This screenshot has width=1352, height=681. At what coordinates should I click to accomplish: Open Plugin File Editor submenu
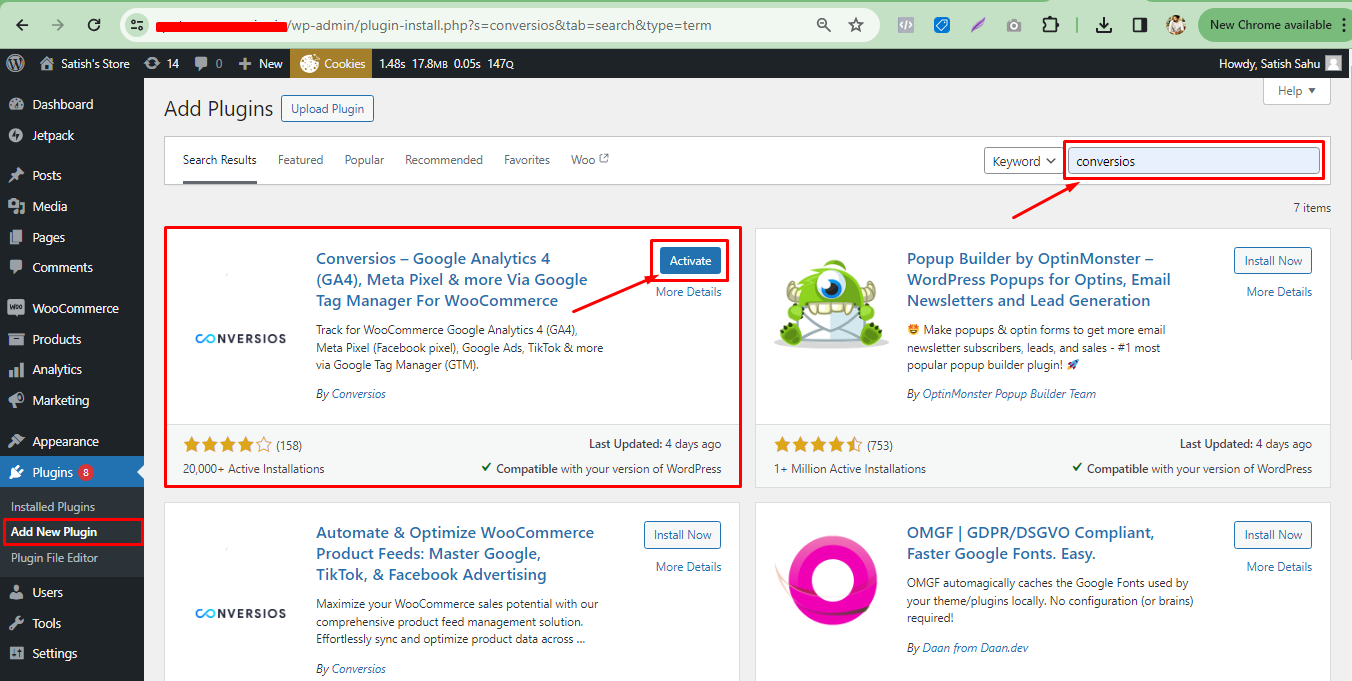(55, 558)
